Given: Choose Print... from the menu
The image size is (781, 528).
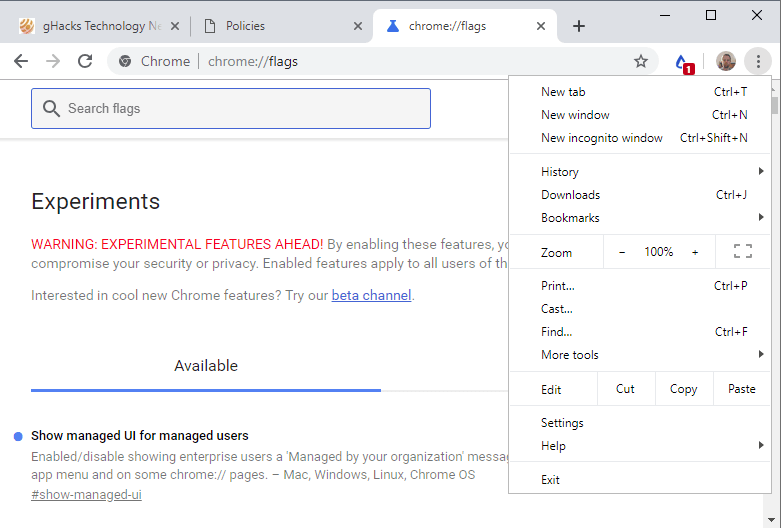Looking at the screenshot, I should [x=640, y=285].
